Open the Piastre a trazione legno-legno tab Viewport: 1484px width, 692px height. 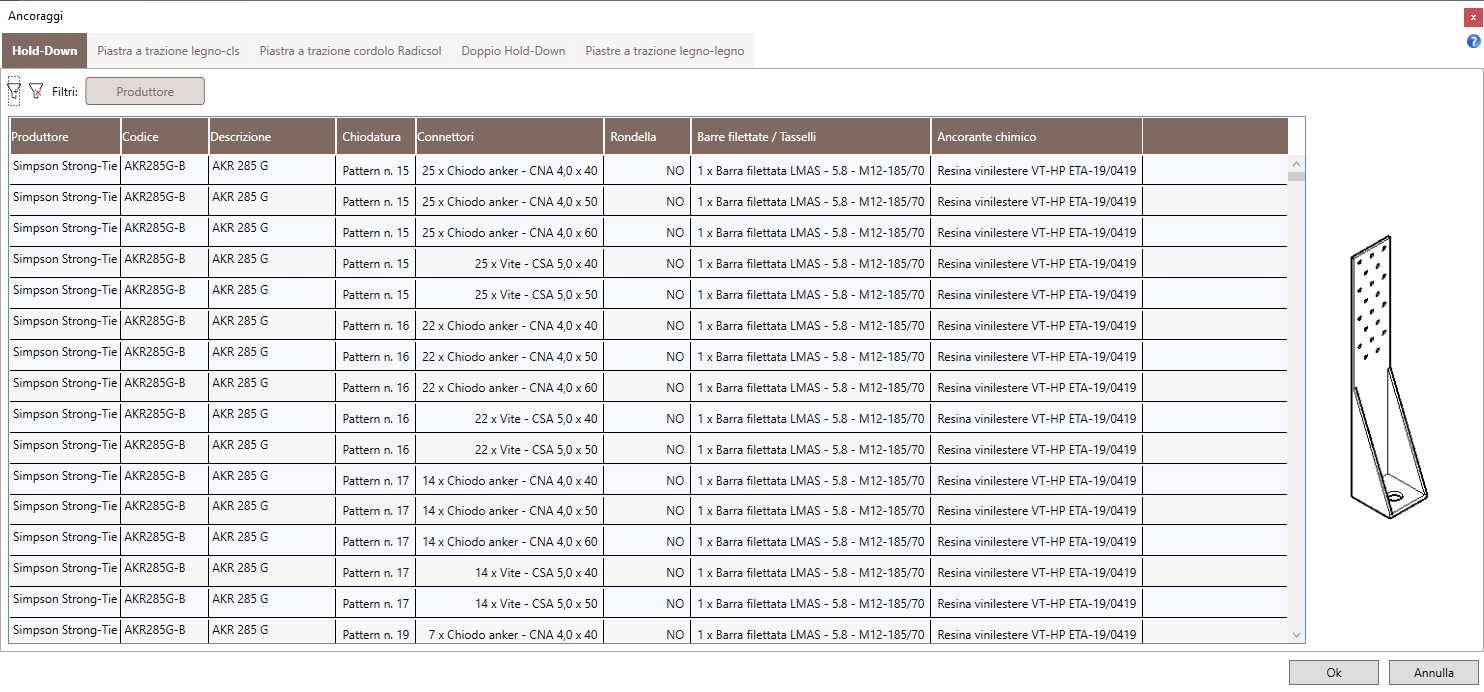point(664,51)
